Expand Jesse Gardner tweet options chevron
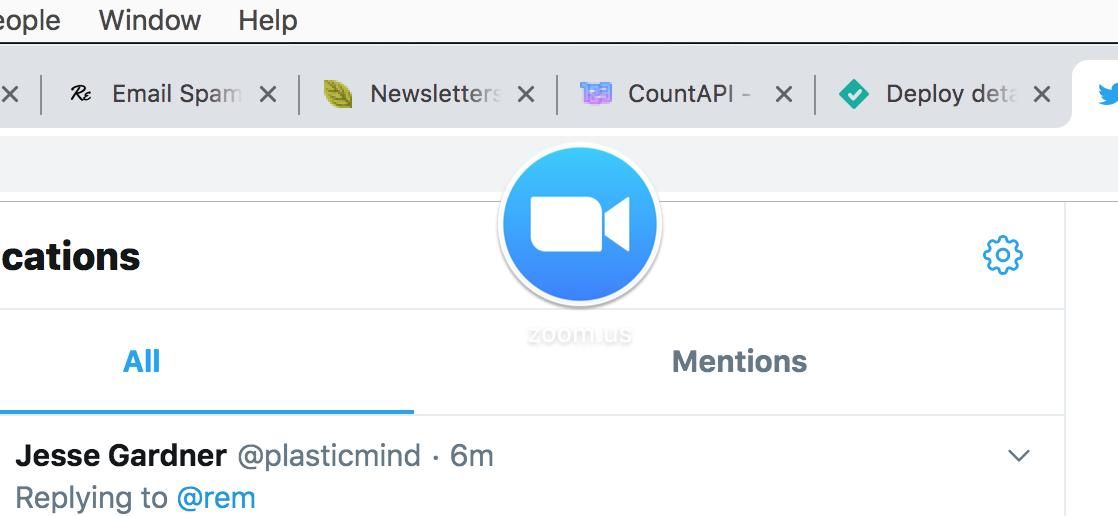This screenshot has height=516, width=1118. (1019, 455)
